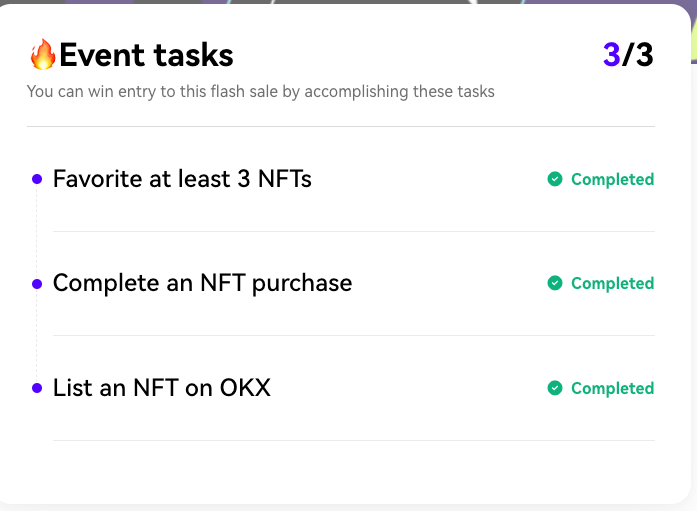The height and width of the screenshot is (511, 697).
Task: Click the Event tasks heading
Action: 146,55
